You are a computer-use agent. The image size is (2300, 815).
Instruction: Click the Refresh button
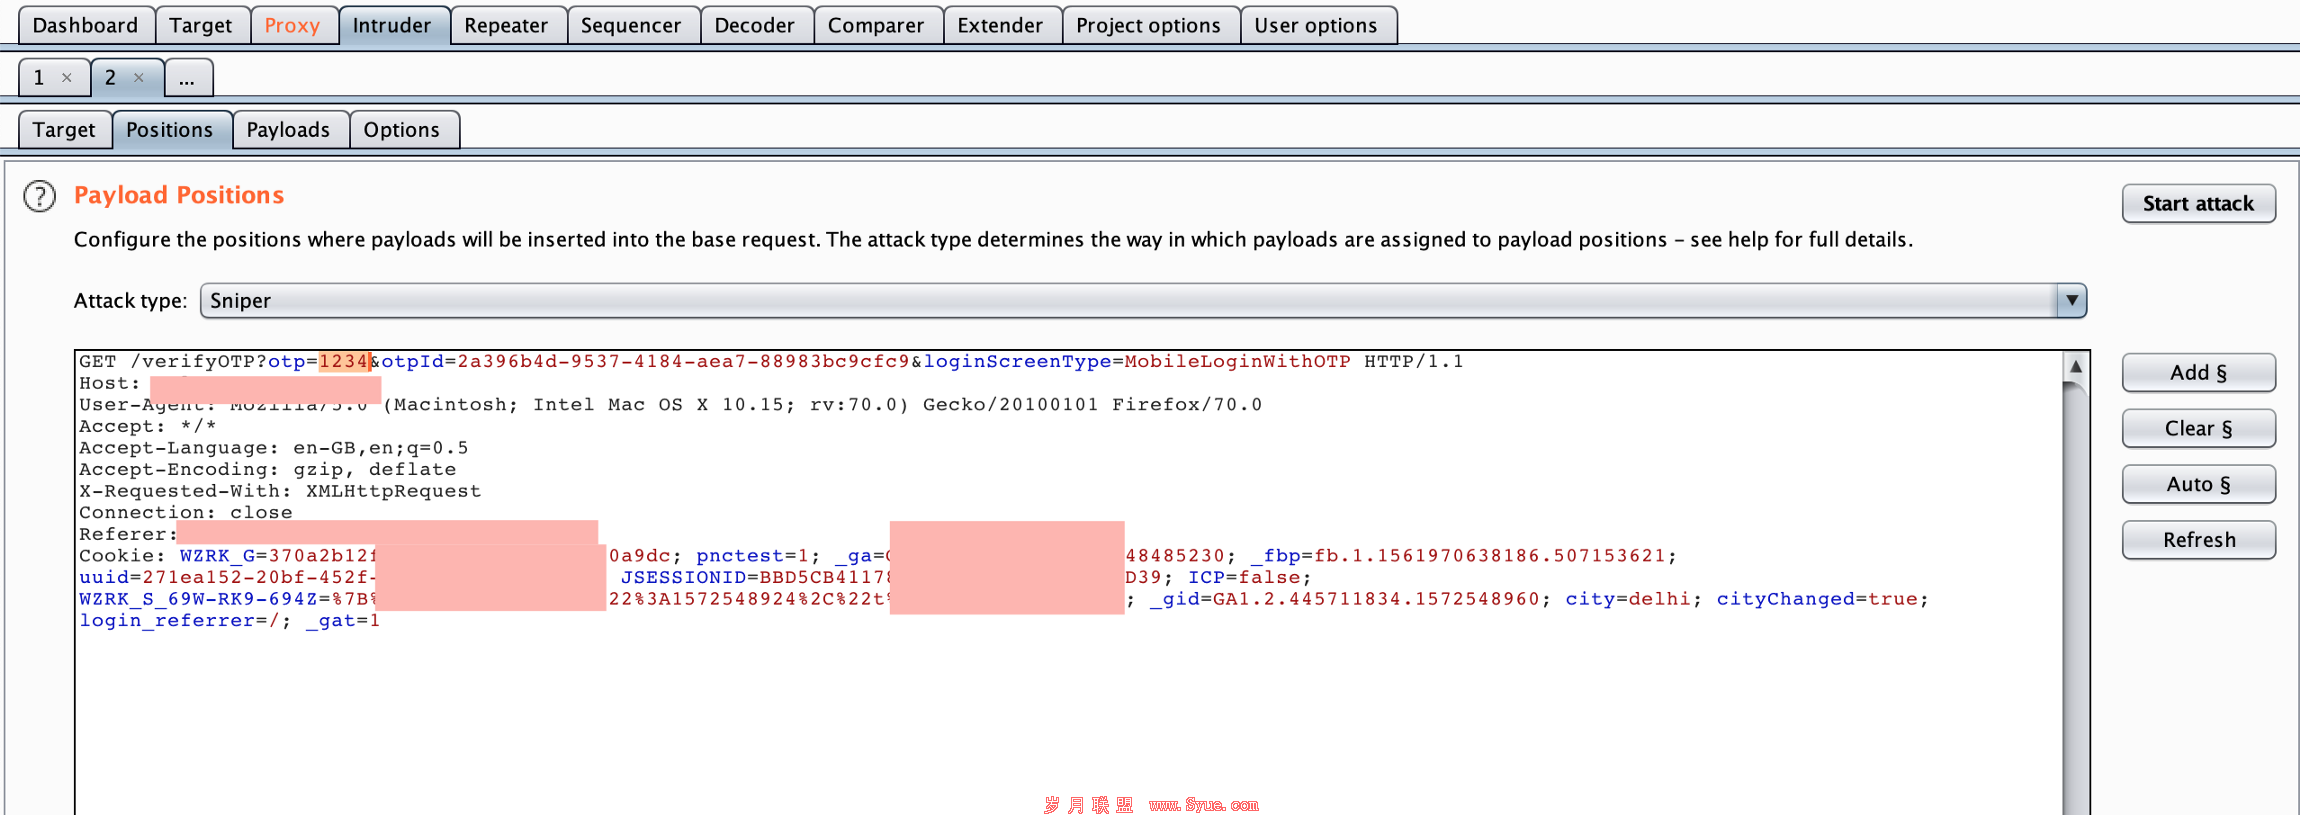tap(2198, 540)
